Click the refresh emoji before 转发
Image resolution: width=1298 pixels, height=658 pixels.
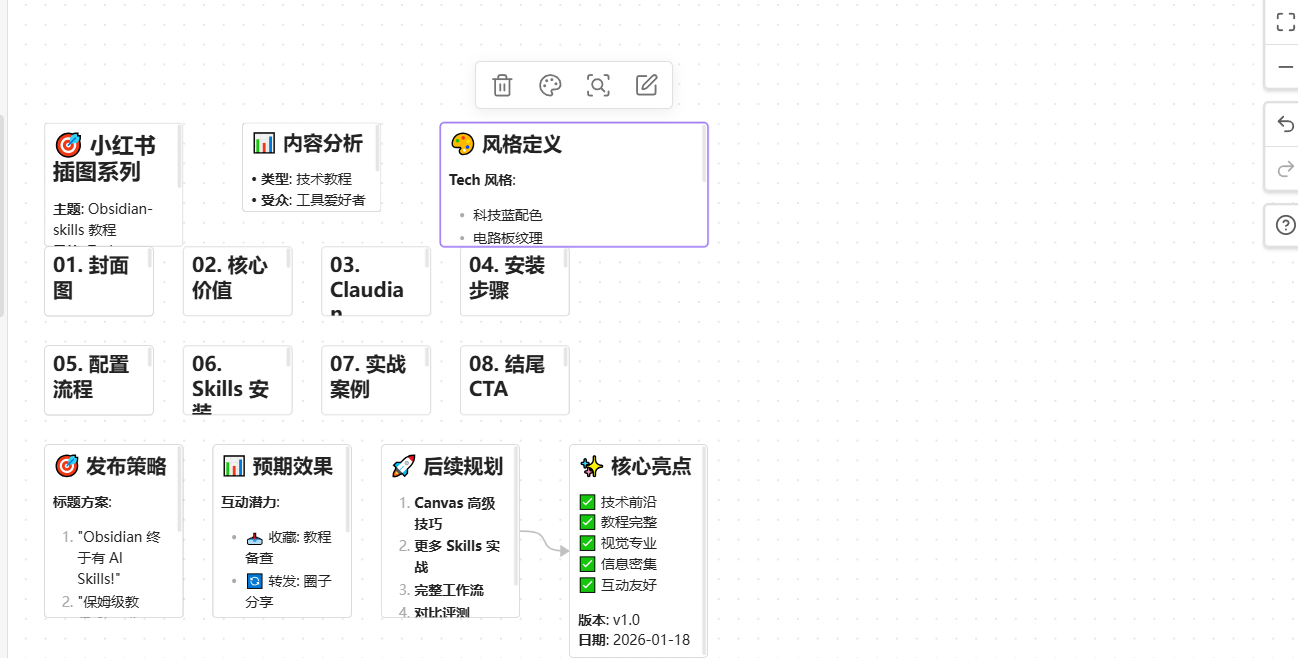tap(254, 580)
